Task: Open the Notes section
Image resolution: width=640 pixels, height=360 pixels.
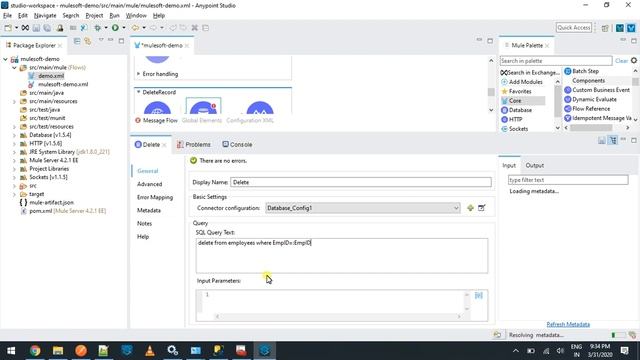Action: coord(144,223)
